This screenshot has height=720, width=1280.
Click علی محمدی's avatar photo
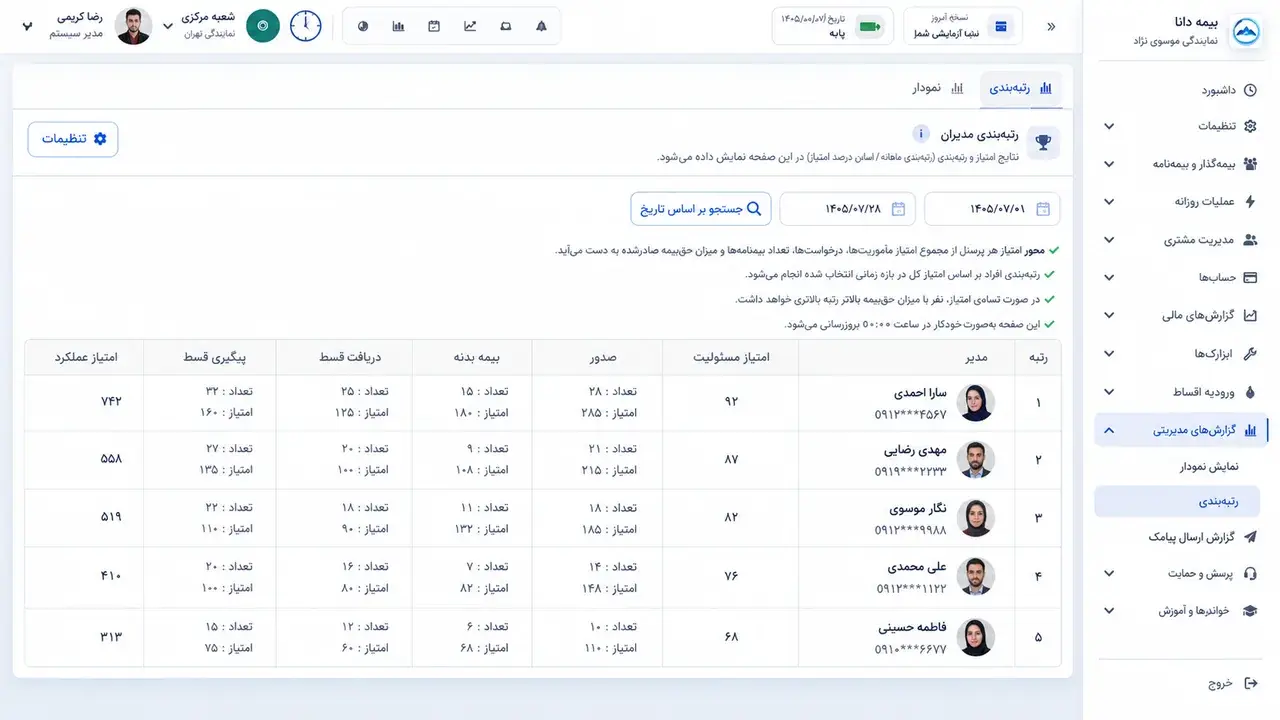point(976,576)
